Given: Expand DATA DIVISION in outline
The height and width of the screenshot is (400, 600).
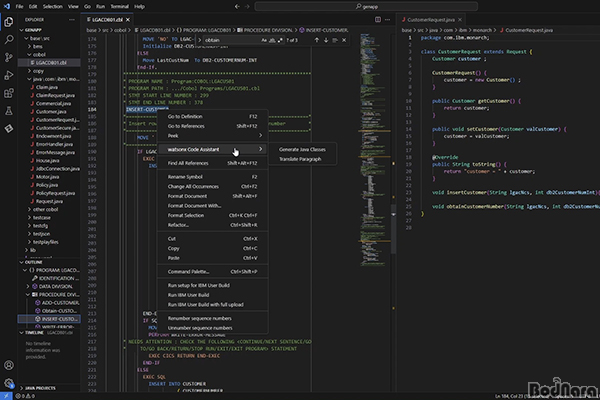Looking at the screenshot, I should [x=28, y=286].
